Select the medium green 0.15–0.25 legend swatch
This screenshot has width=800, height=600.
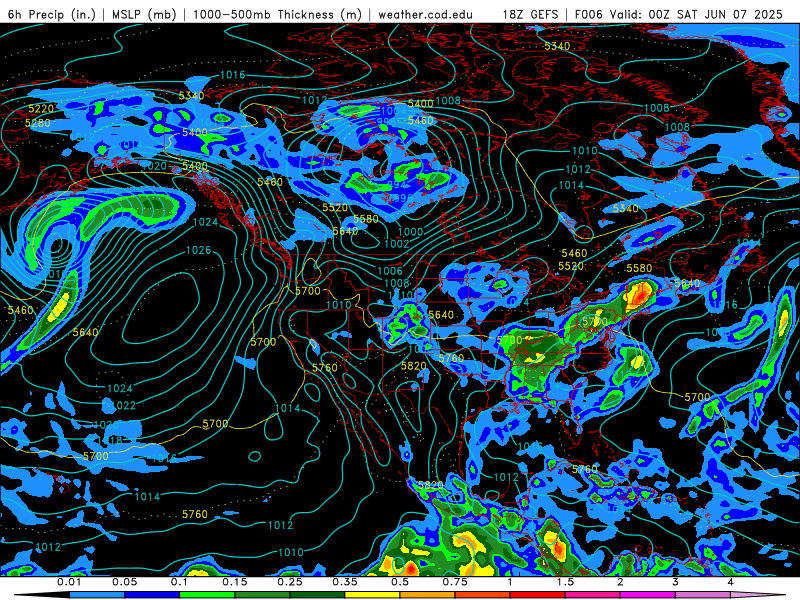[262, 595]
